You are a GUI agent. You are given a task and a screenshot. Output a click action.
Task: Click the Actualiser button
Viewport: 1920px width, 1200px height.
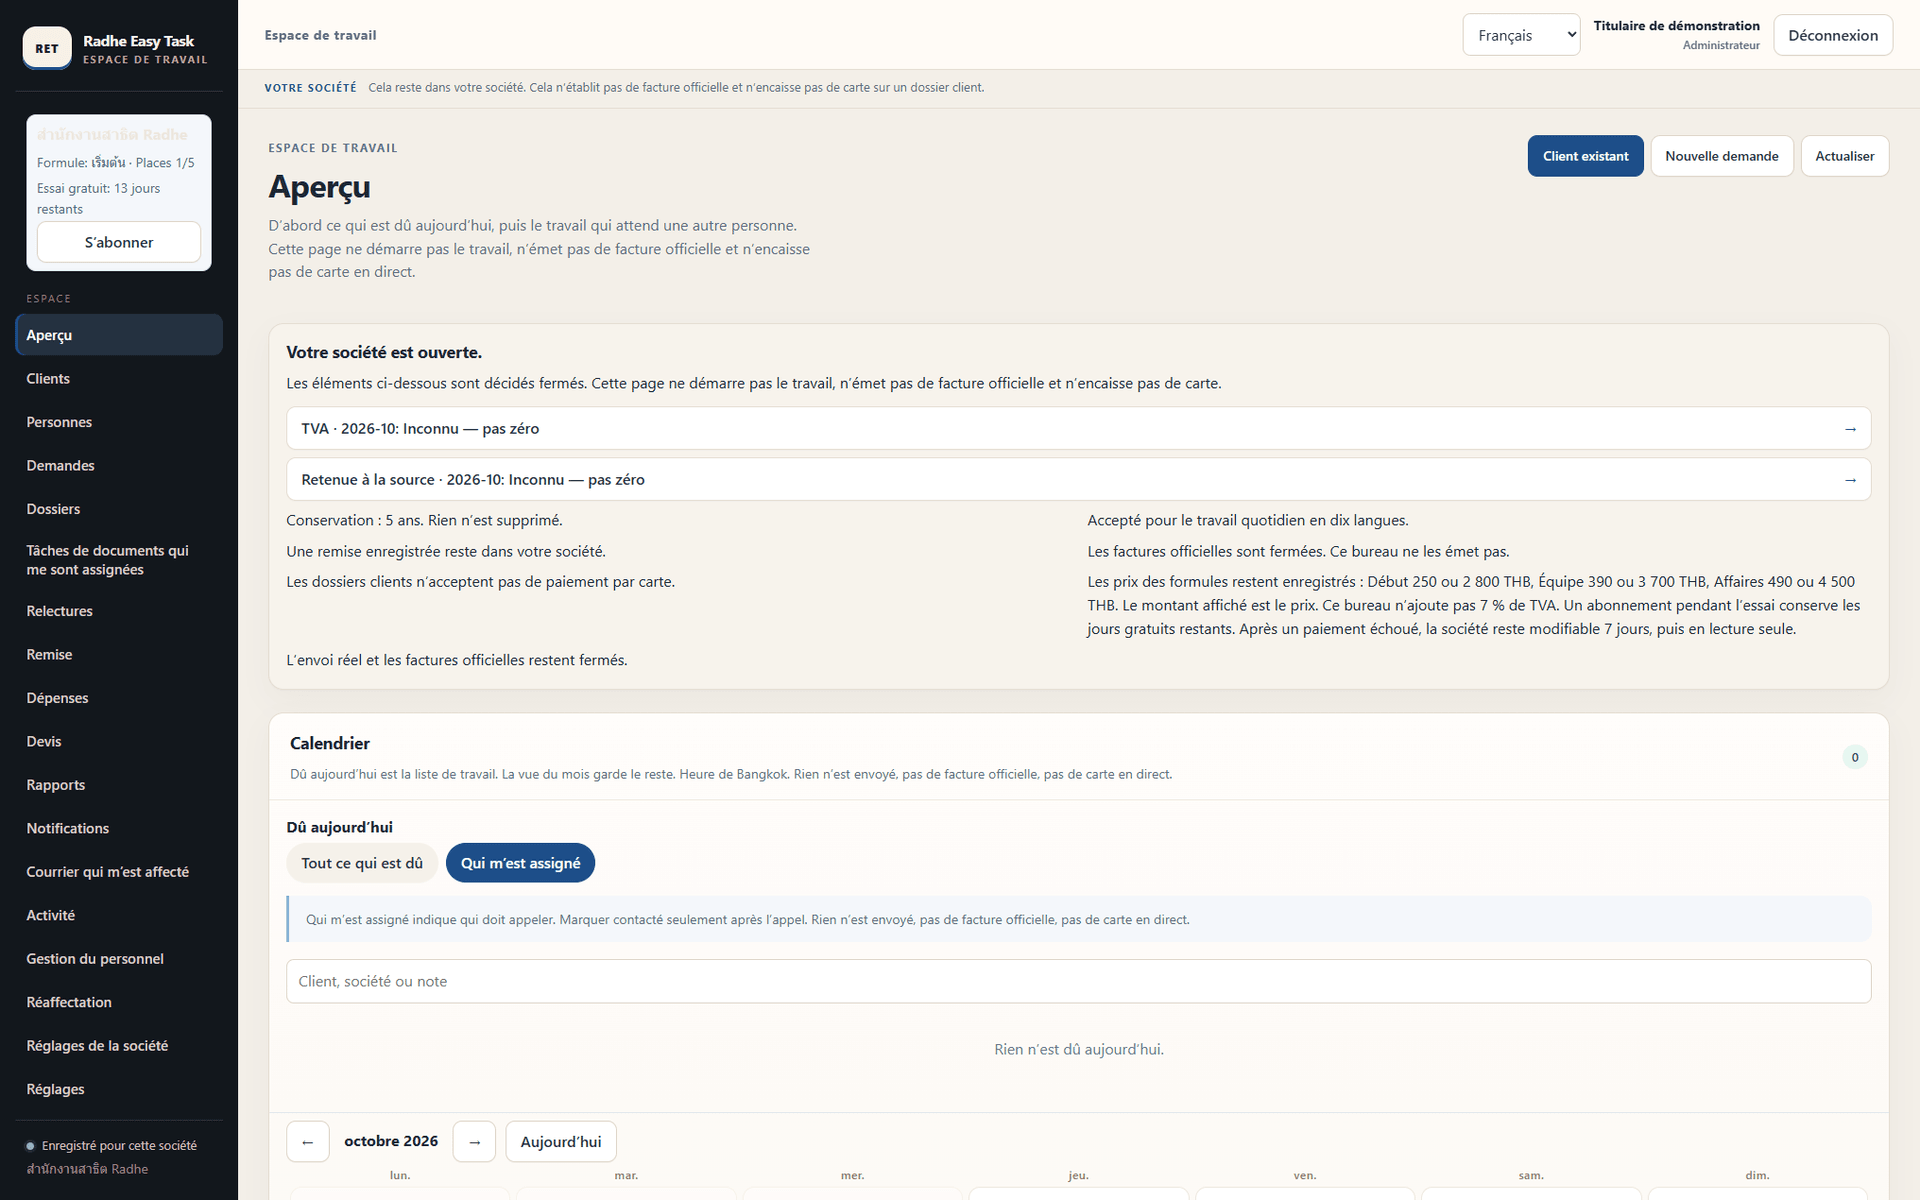pyautogui.click(x=1844, y=156)
